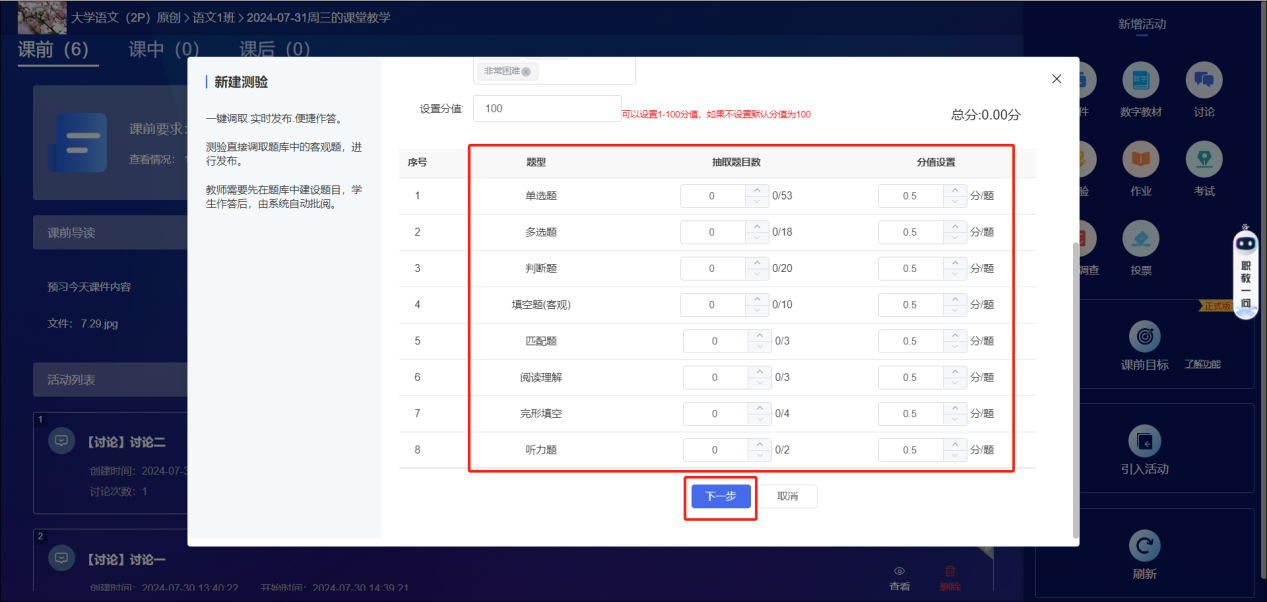Select the 作业 activity icon
This screenshot has width=1267, height=602.
tap(1140, 160)
